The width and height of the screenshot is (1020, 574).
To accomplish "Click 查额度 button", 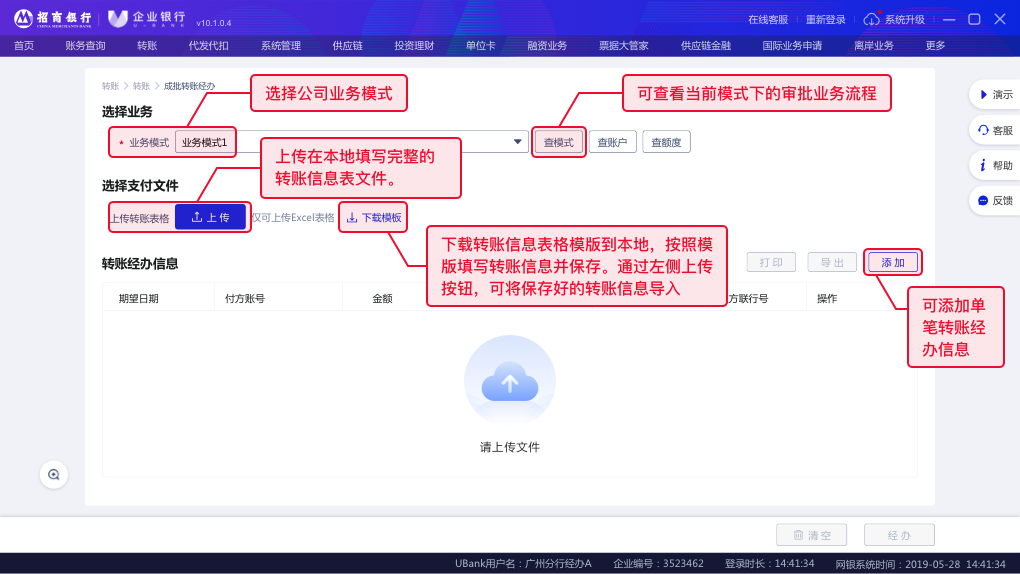I will click(x=666, y=143).
